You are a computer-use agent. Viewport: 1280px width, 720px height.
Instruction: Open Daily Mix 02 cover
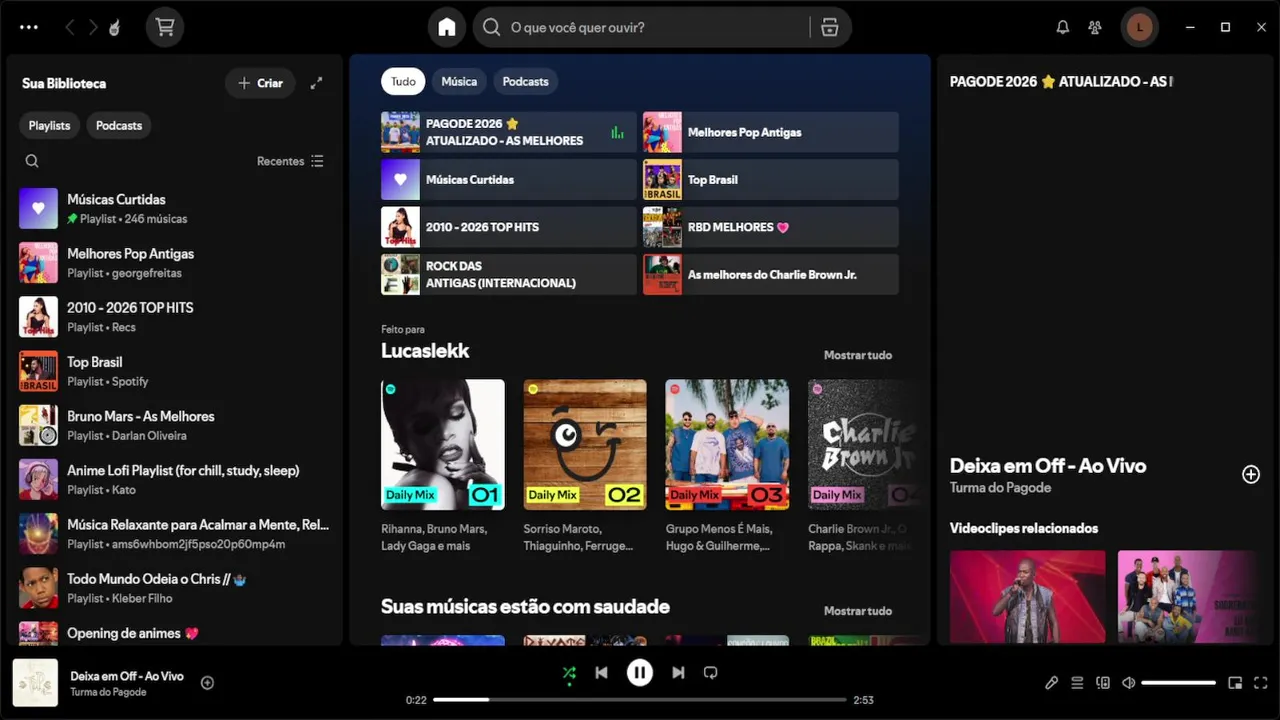pos(585,444)
